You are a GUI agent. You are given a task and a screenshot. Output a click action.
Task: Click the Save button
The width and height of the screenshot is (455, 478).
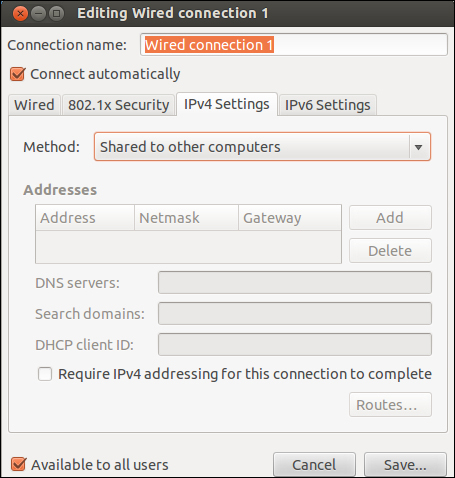coord(405,465)
